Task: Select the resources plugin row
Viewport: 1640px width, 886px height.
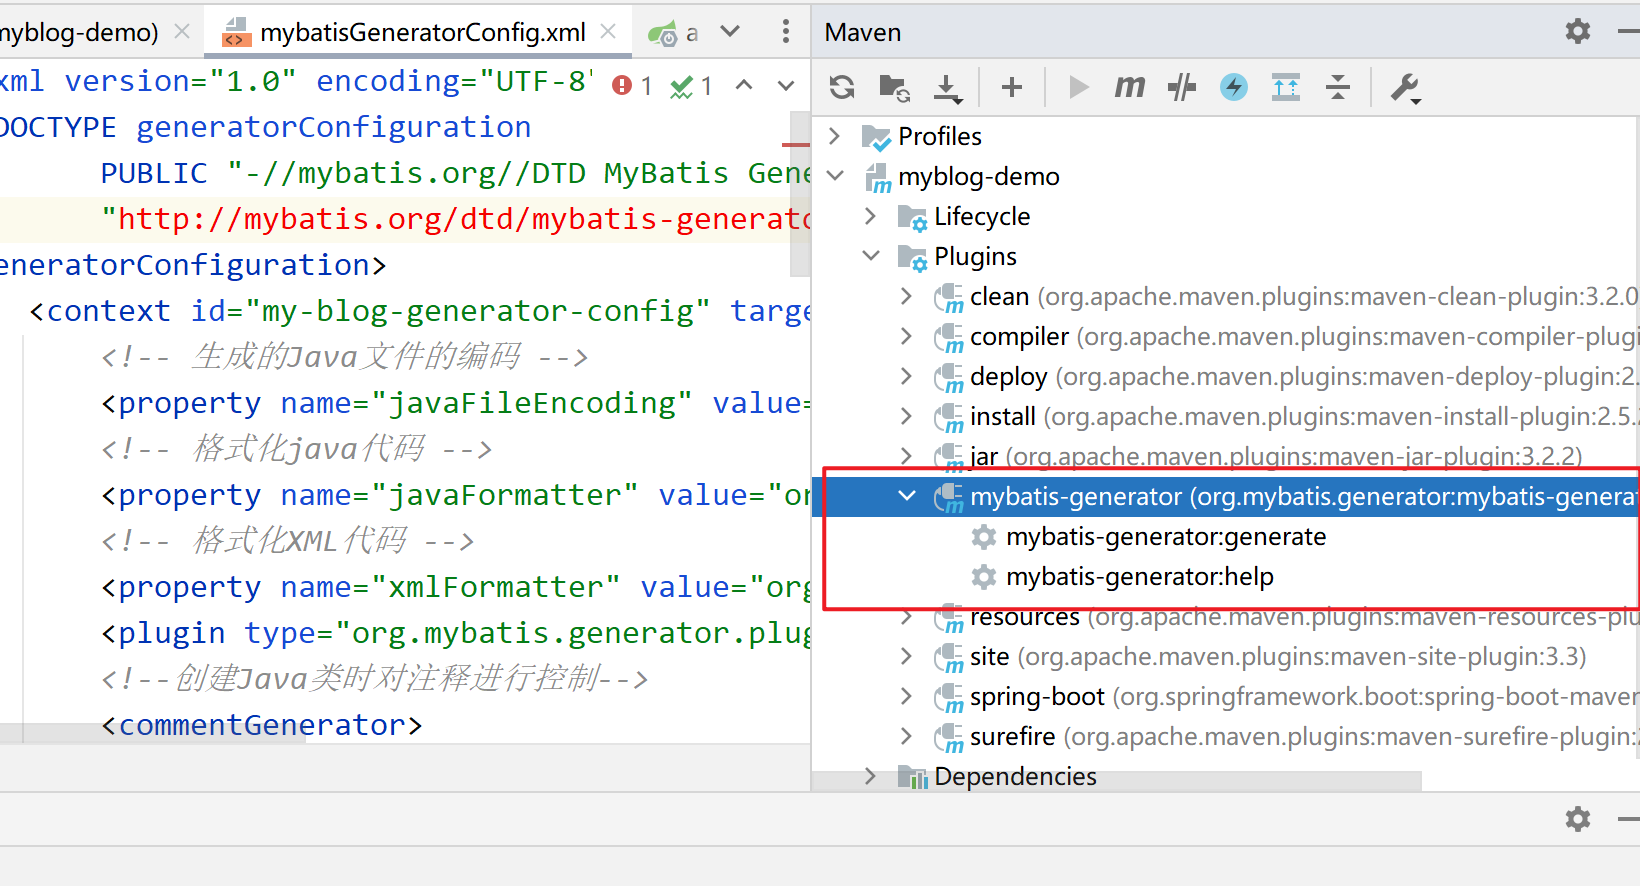Action: click(x=1226, y=618)
